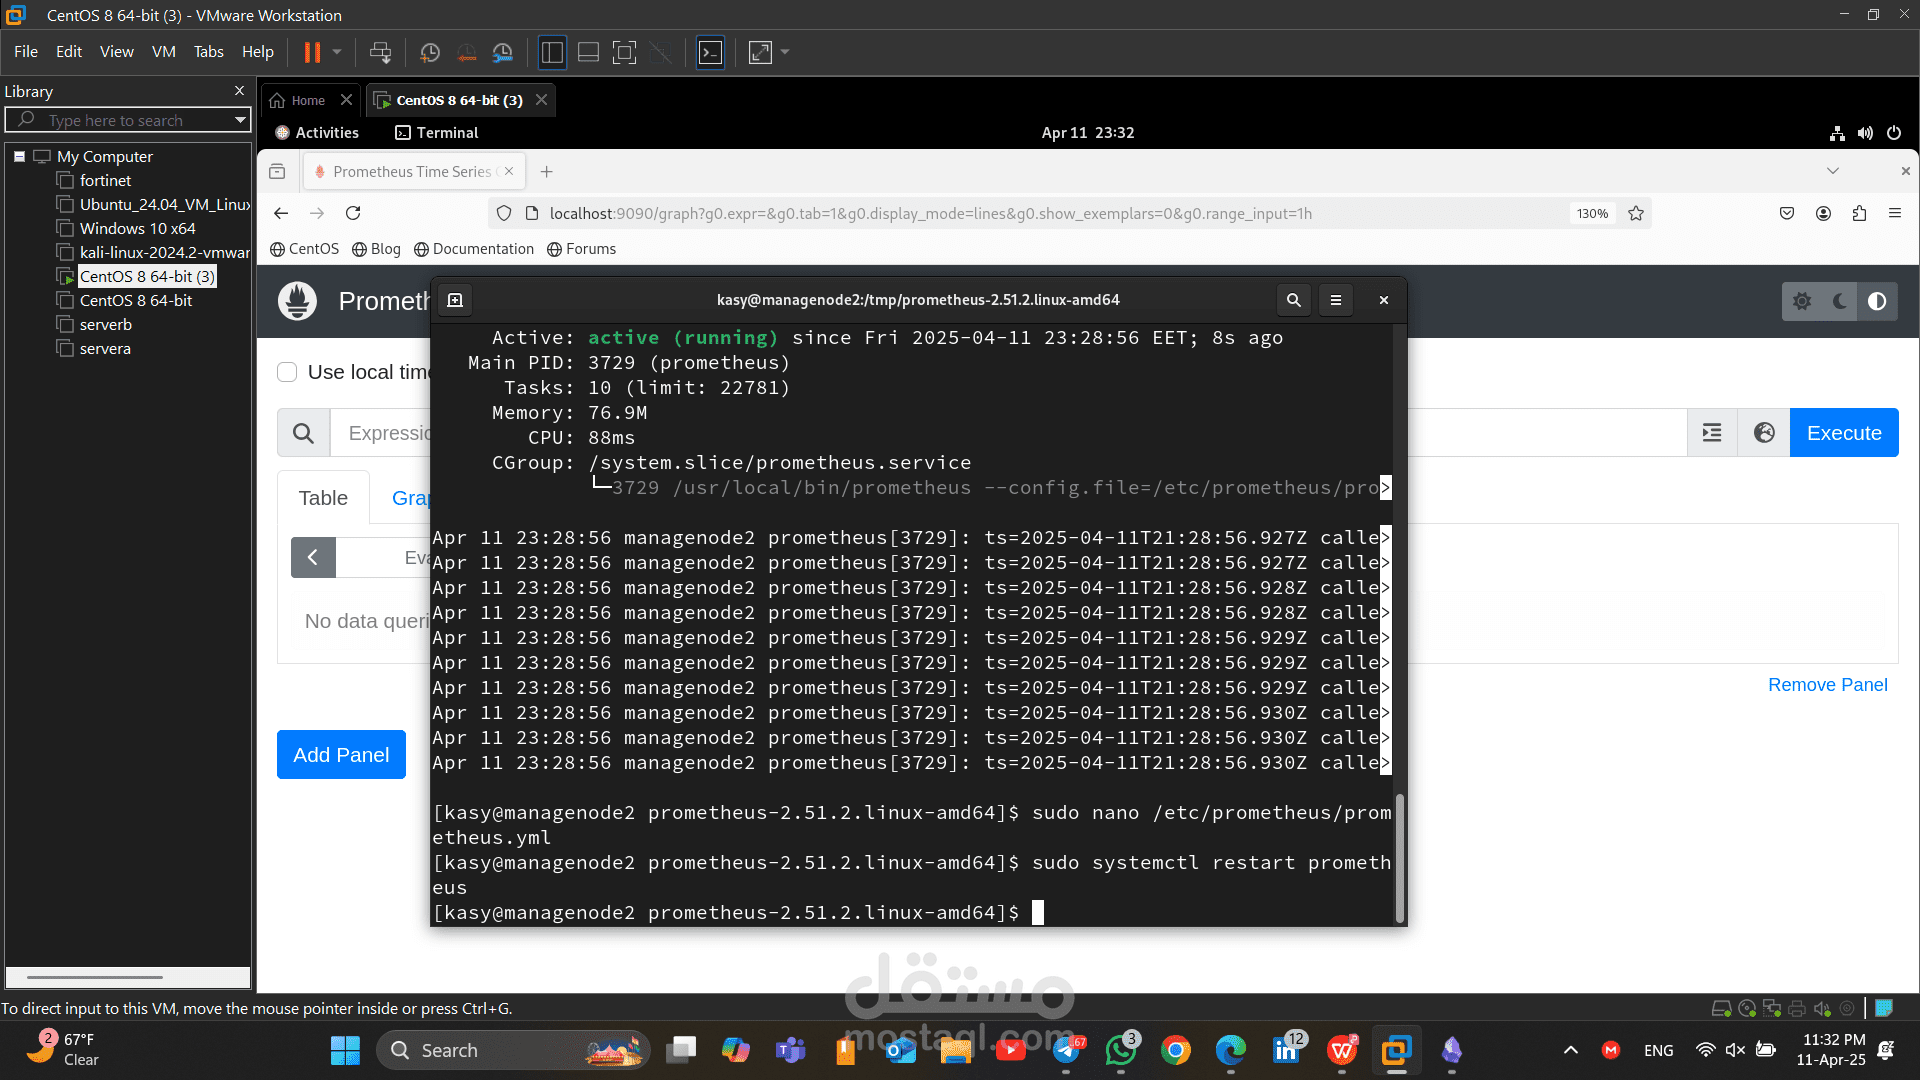Screen dimensions: 1920x1080
Task: Open WhatsApp from the Windows taskbar
Action: click(1121, 1050)
